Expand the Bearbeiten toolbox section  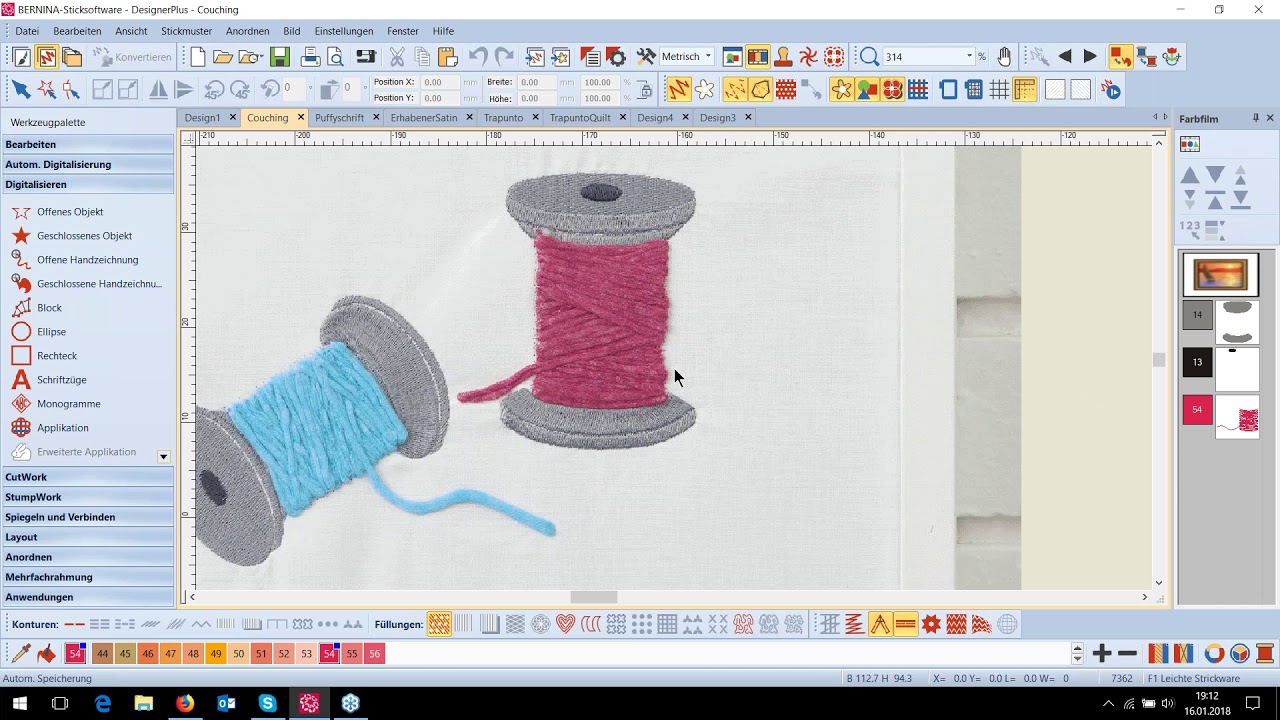pos(88,144)
